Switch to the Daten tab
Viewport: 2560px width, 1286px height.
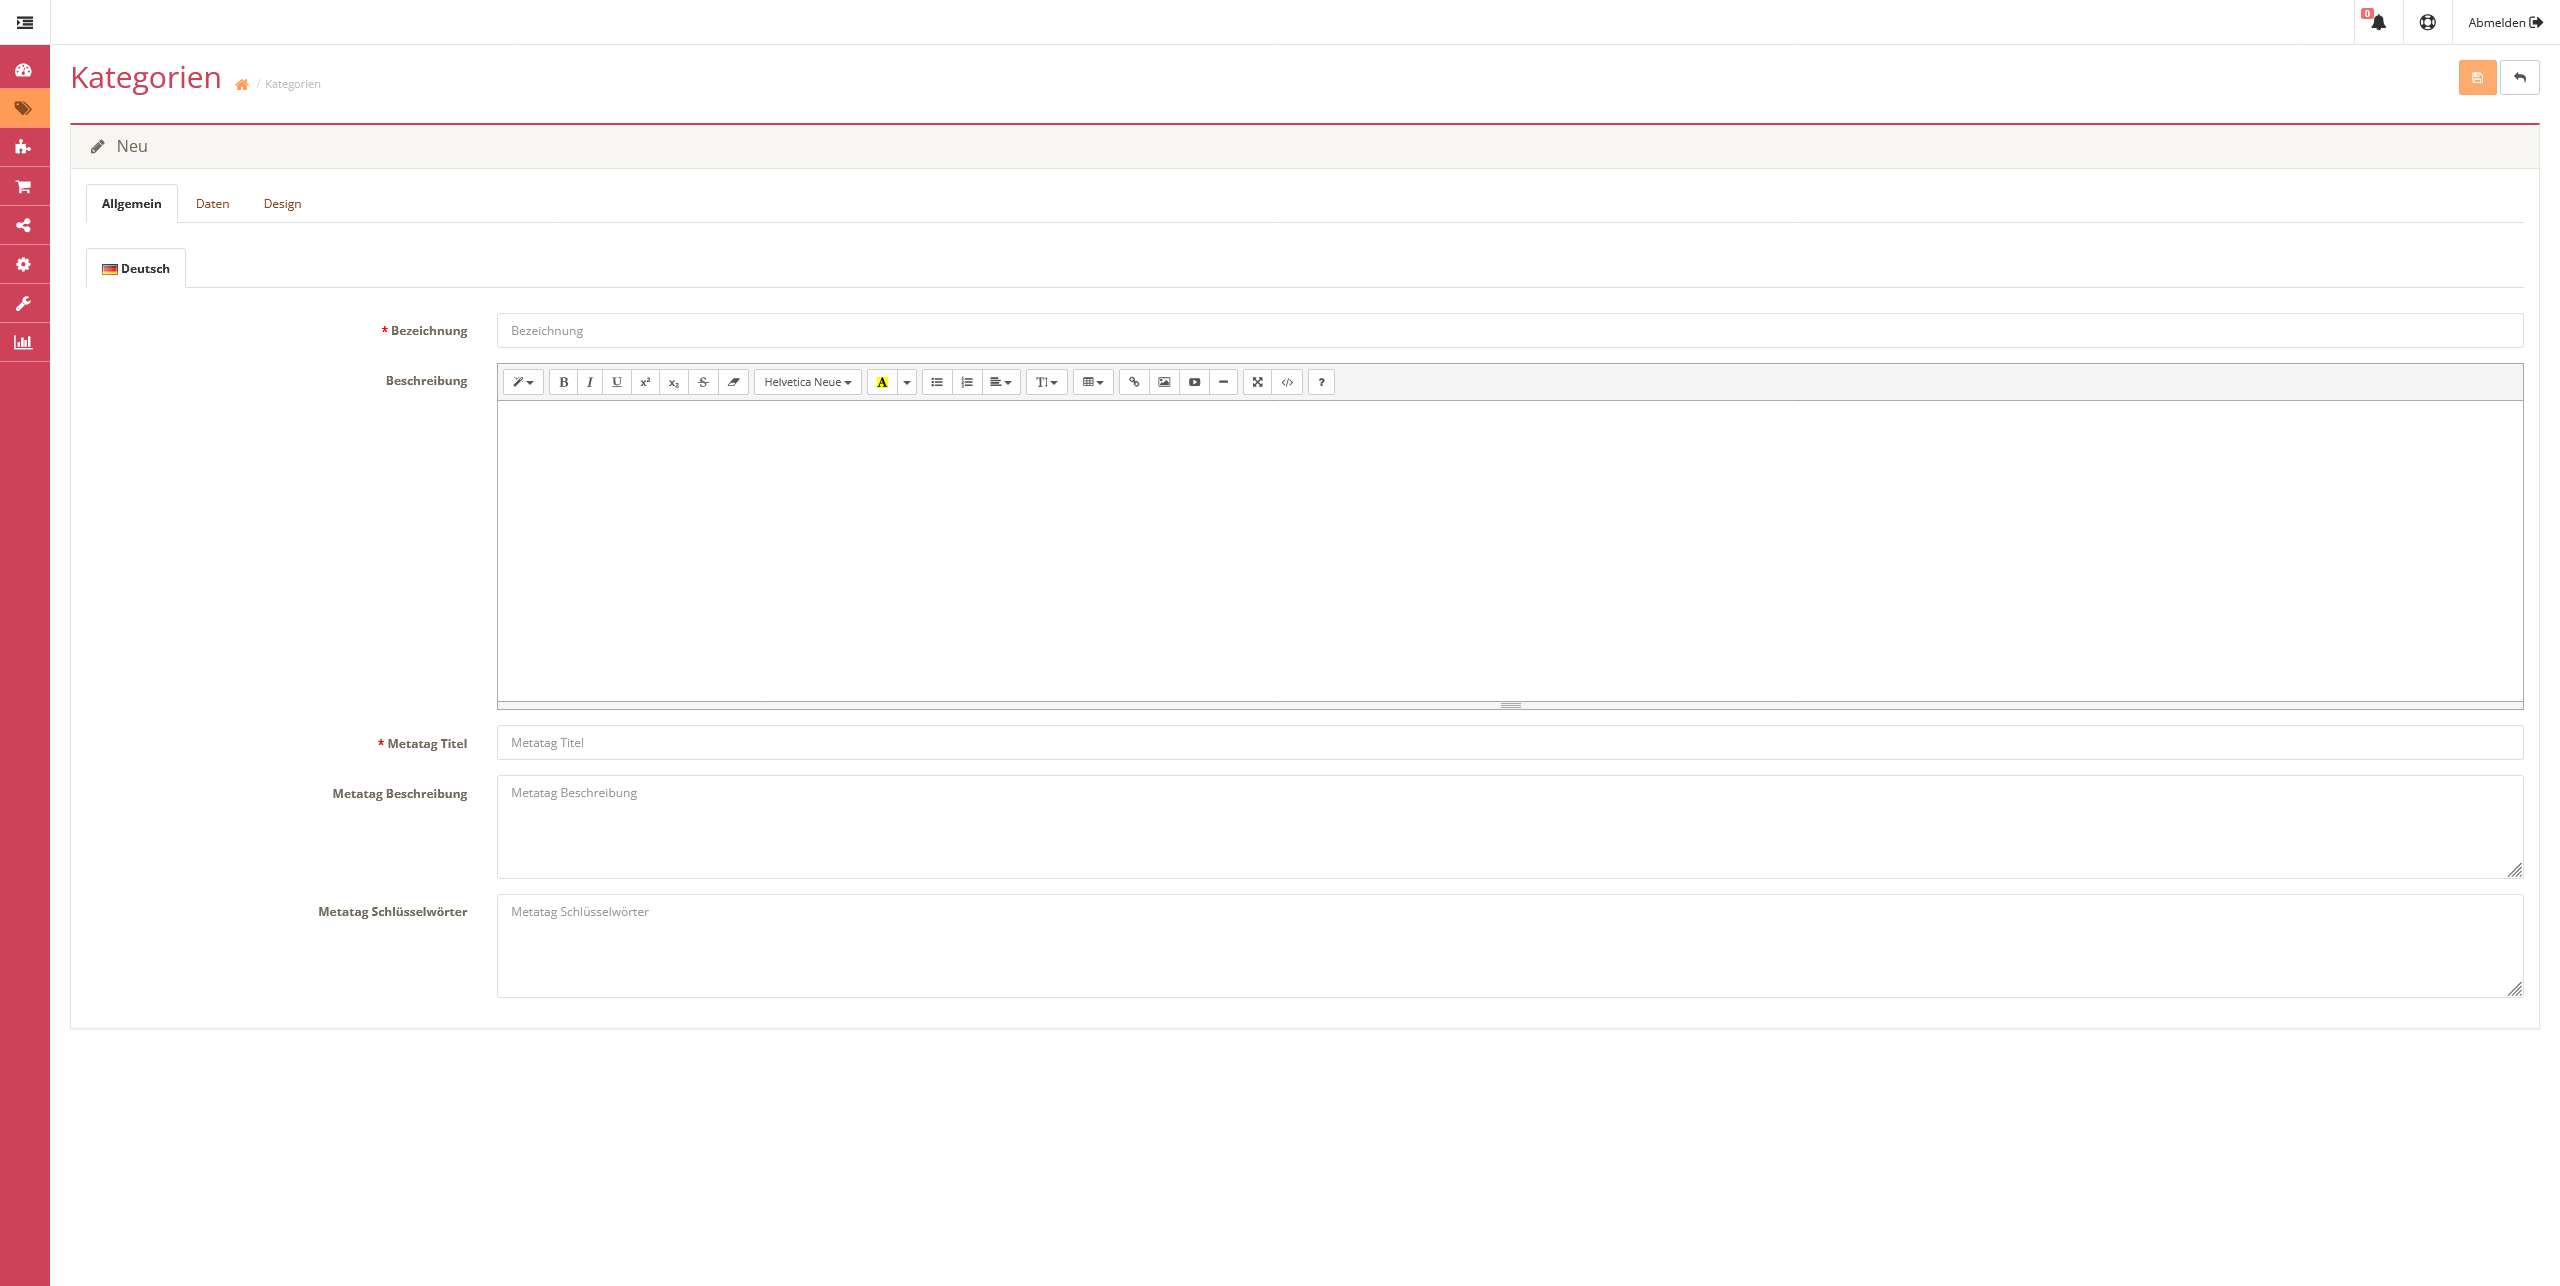212,204
